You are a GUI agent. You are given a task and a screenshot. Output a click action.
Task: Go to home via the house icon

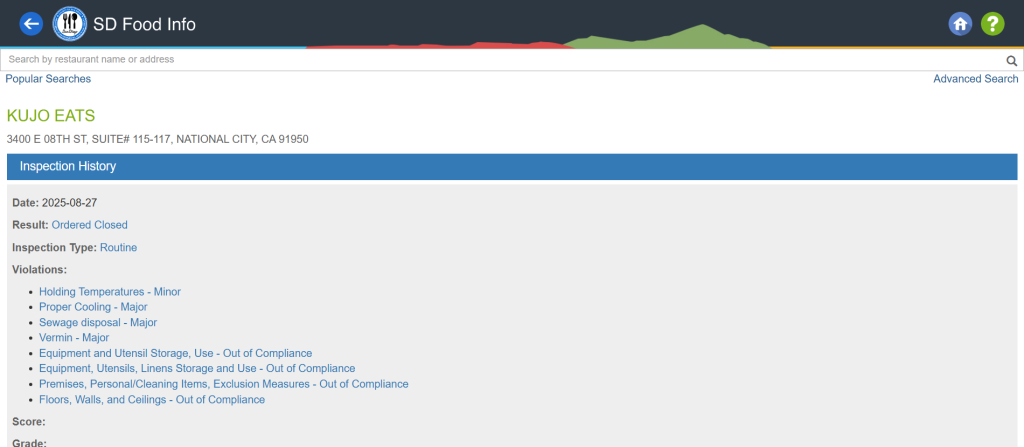(x=960, y=24)
